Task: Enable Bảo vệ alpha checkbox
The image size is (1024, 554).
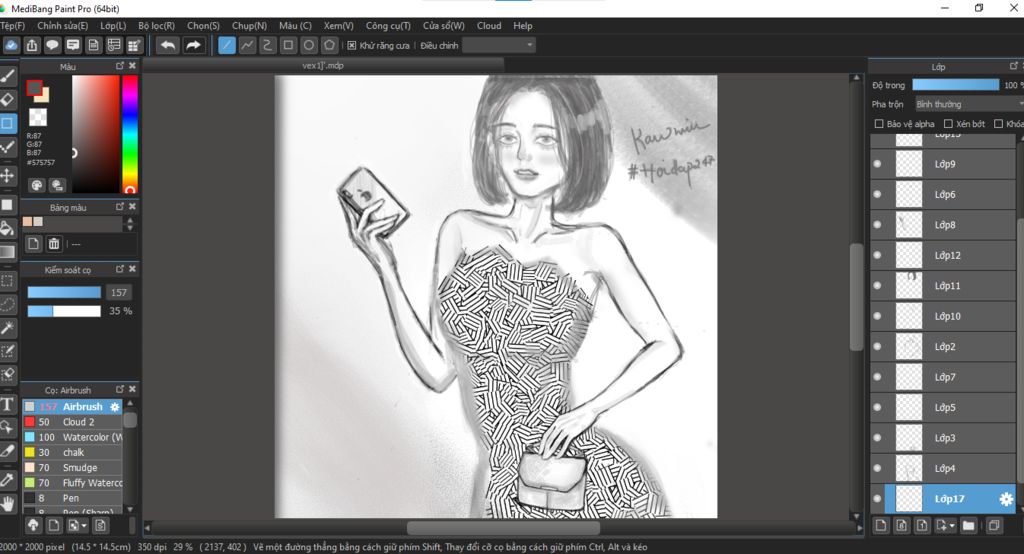Action: (x=878, y=123)
